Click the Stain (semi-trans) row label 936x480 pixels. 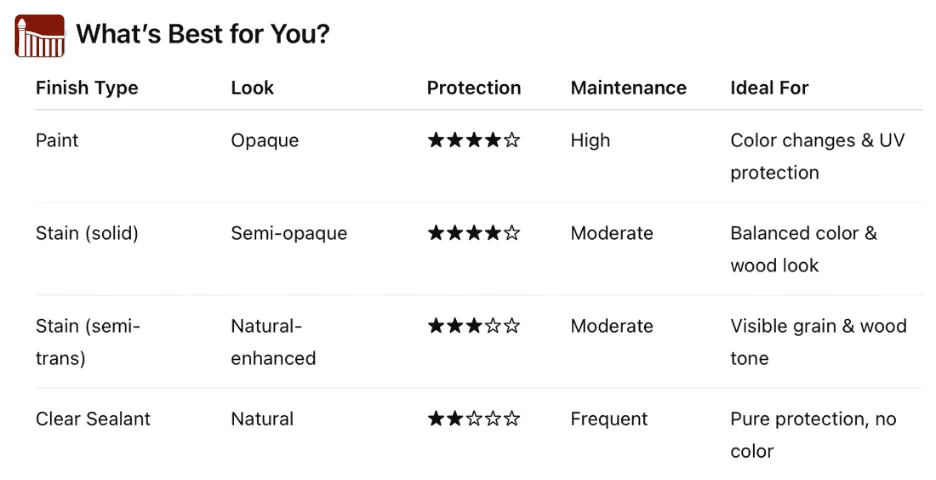pos(88,342)
